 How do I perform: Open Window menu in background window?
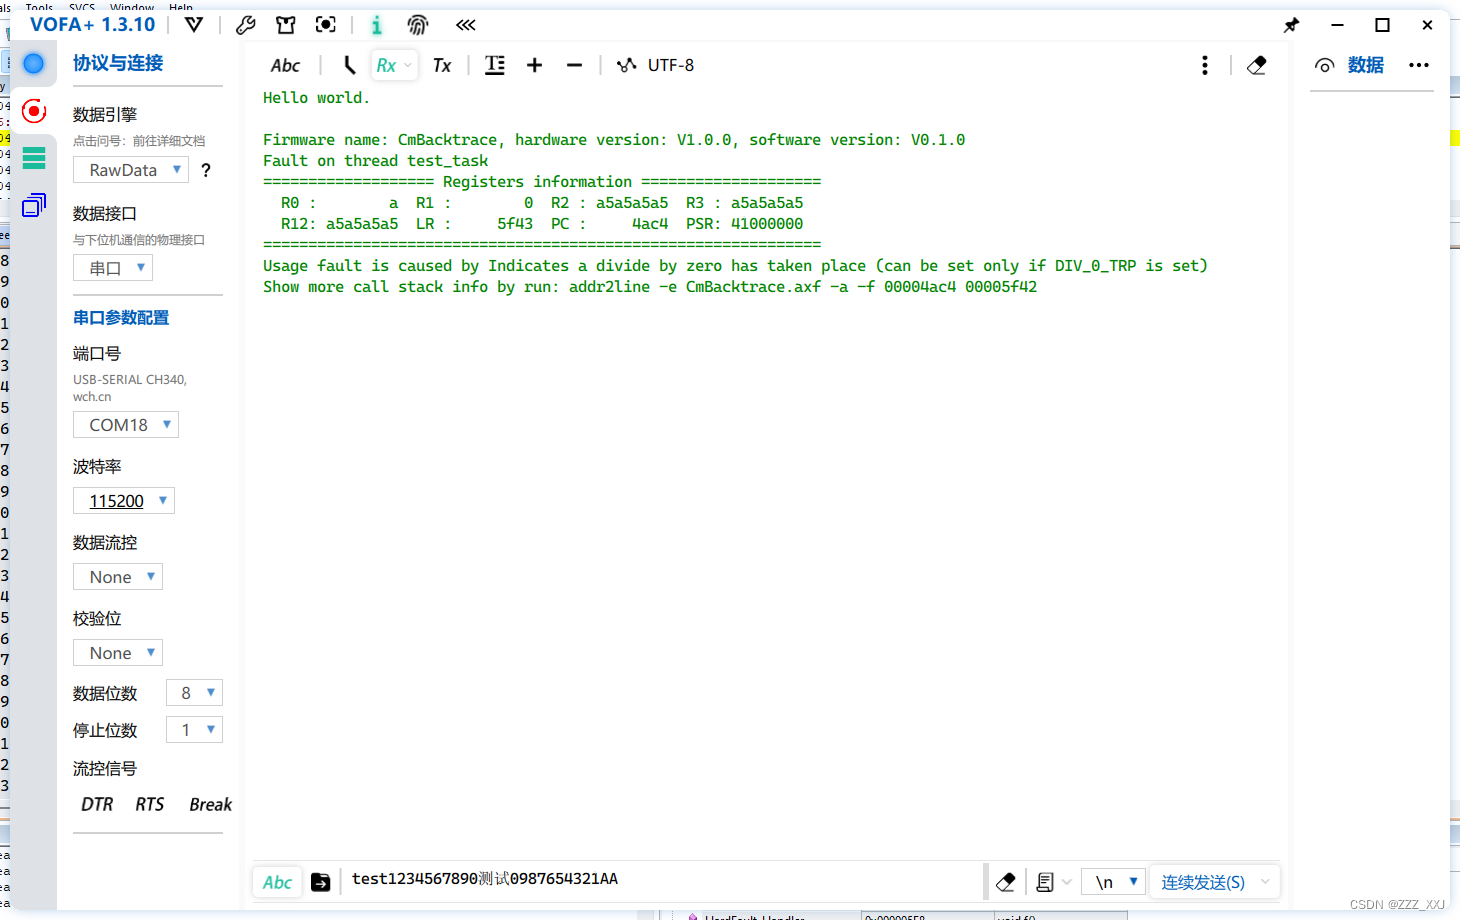[132, 7]
